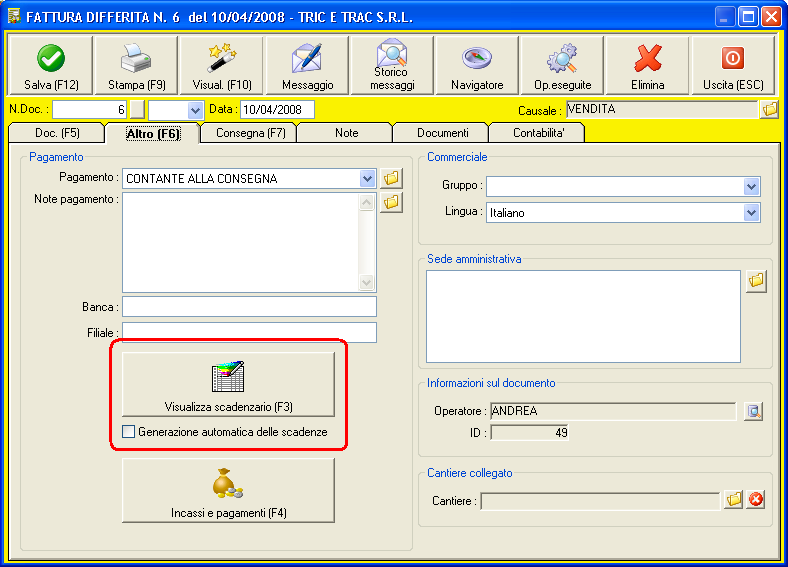Open the Note tab
Image resolution: width=788 pixels, height=567 pixels.
pos(346,133)
